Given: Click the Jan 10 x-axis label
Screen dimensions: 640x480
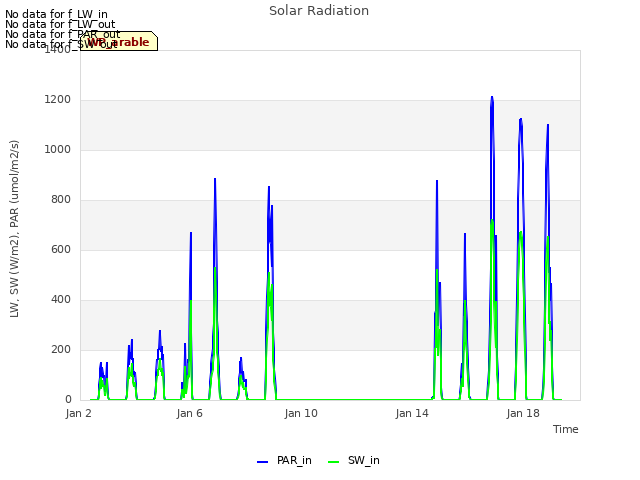Looking at the screenshot, I should pos(301,413).
